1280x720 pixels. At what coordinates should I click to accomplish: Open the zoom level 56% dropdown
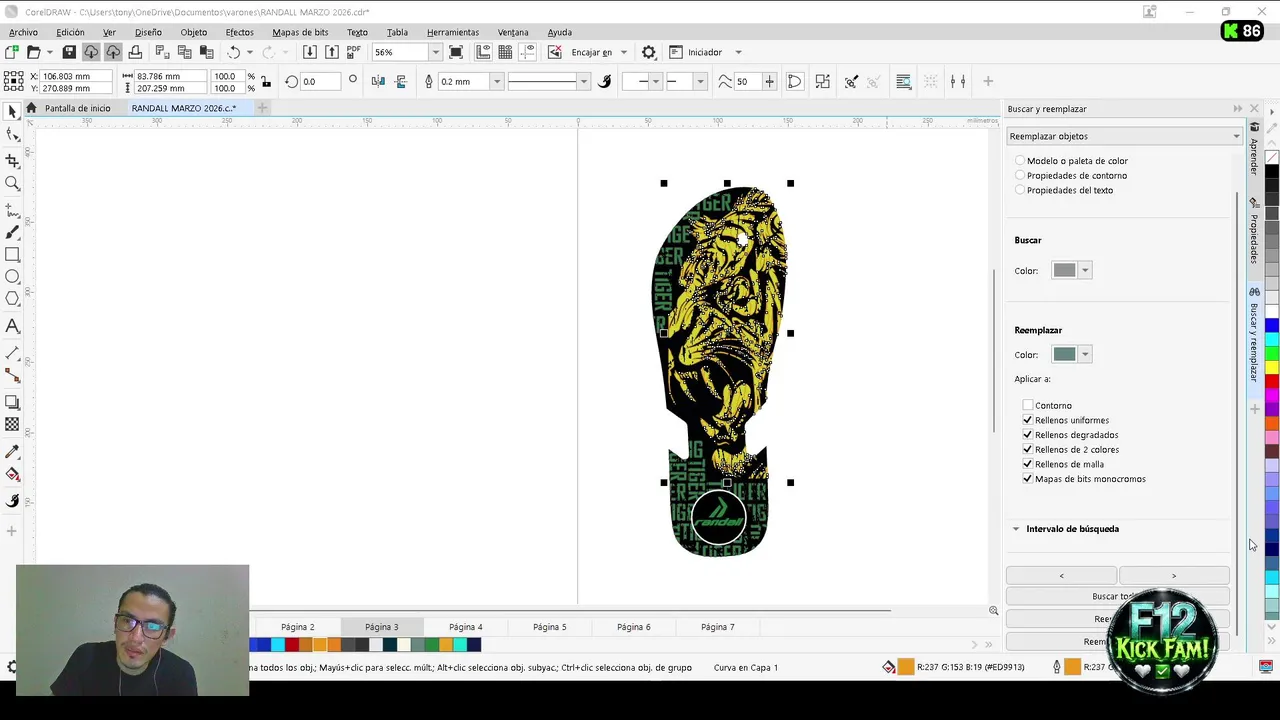[x=435, y=52]
